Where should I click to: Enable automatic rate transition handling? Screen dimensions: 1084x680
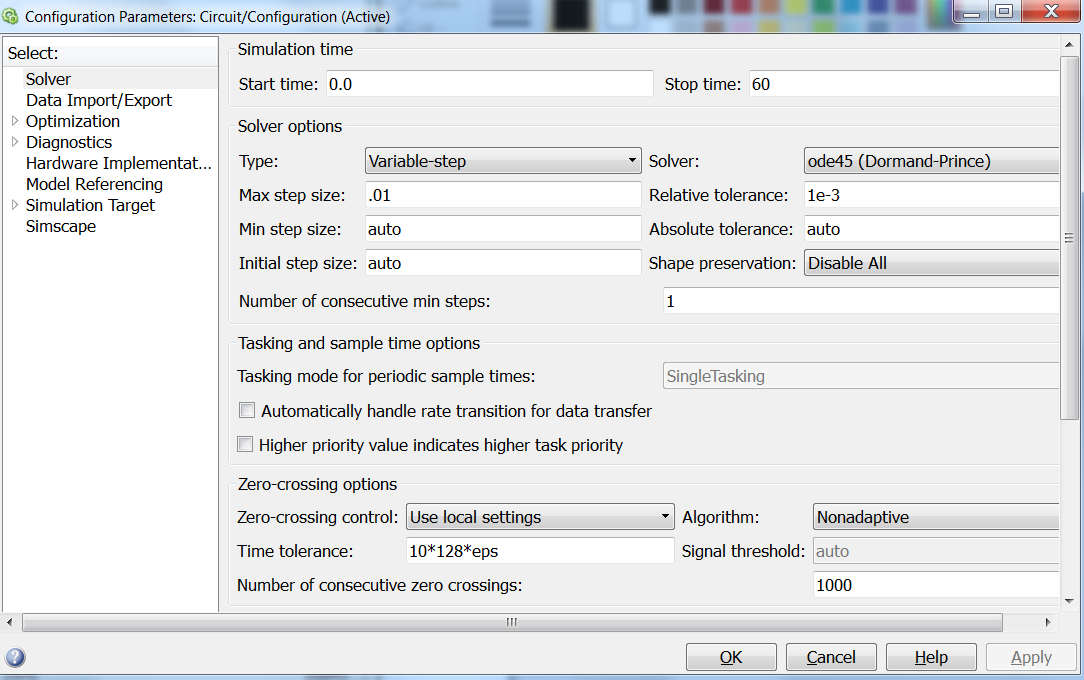click(245, 410)
